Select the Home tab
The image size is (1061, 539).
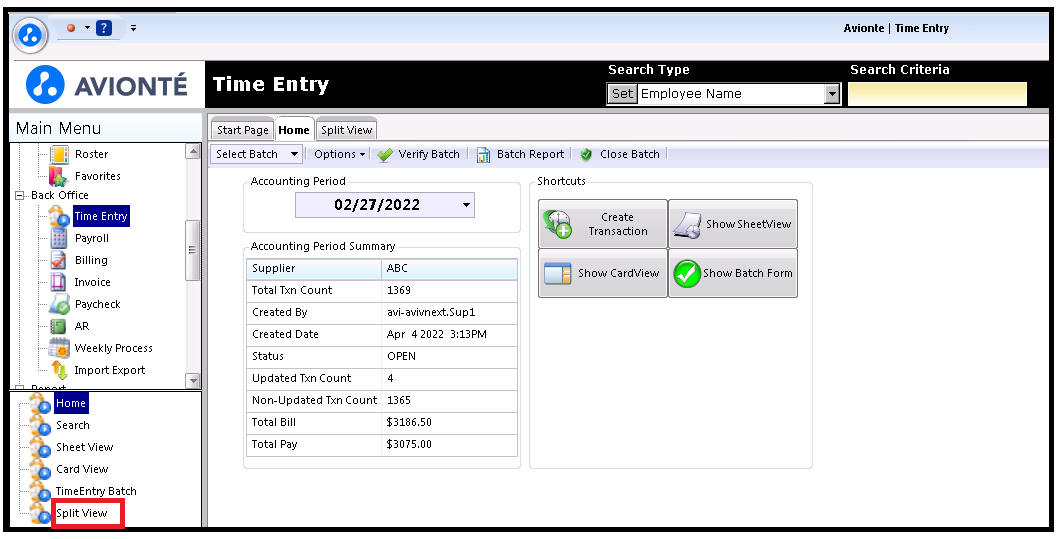pyautogui.click(x=294, y=130)
